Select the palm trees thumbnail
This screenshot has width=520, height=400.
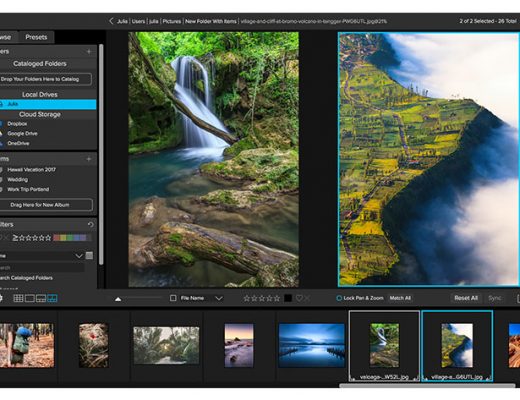coord(166,345)
